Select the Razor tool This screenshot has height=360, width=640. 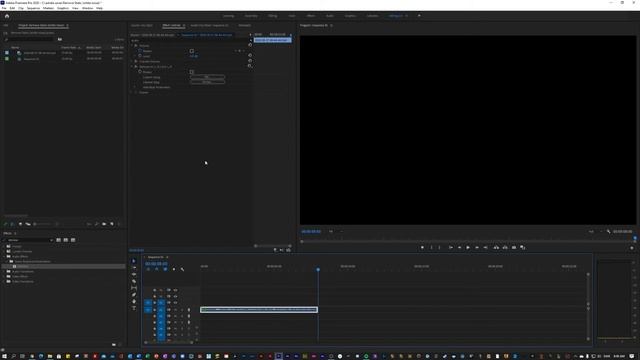pyautogui.click(x=134, y=281)
